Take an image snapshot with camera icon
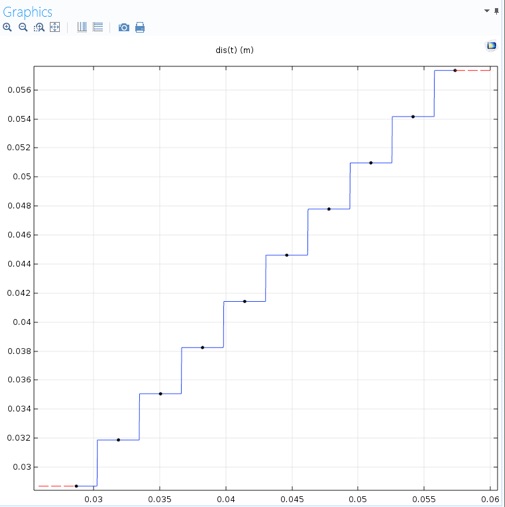 click(x=124, y=27)
